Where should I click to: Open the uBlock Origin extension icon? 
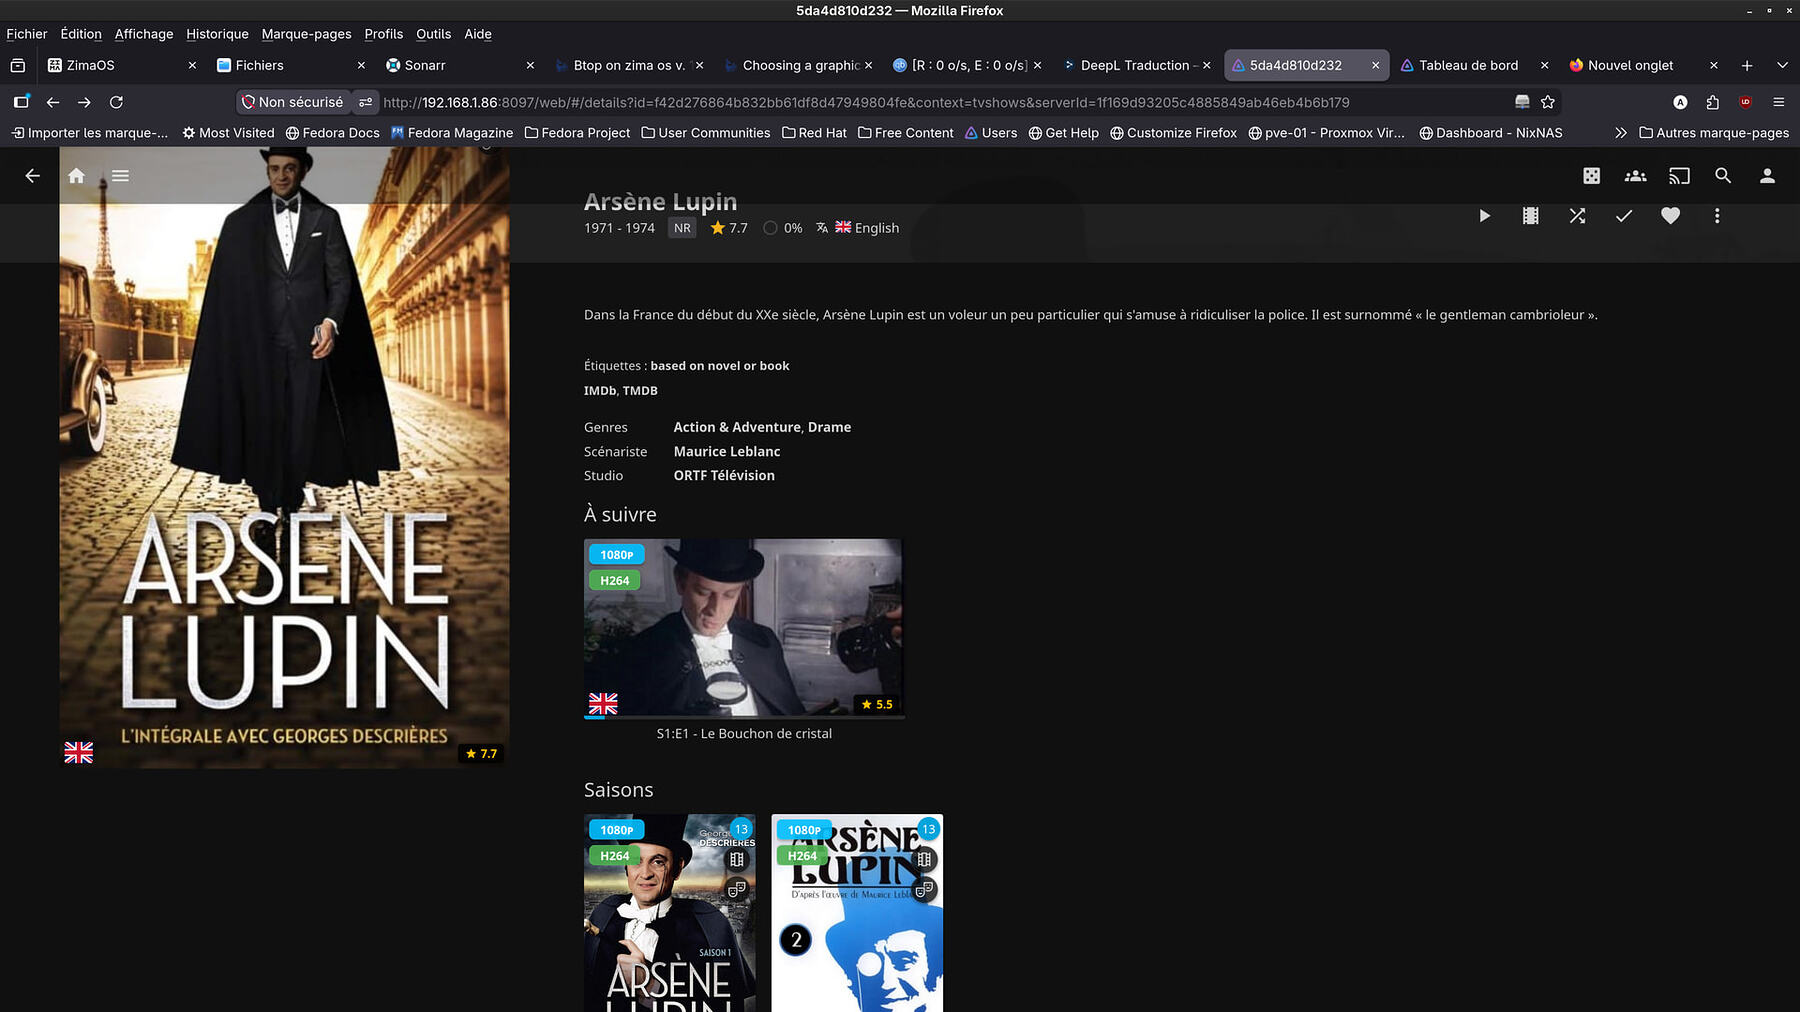[1745, 102]
